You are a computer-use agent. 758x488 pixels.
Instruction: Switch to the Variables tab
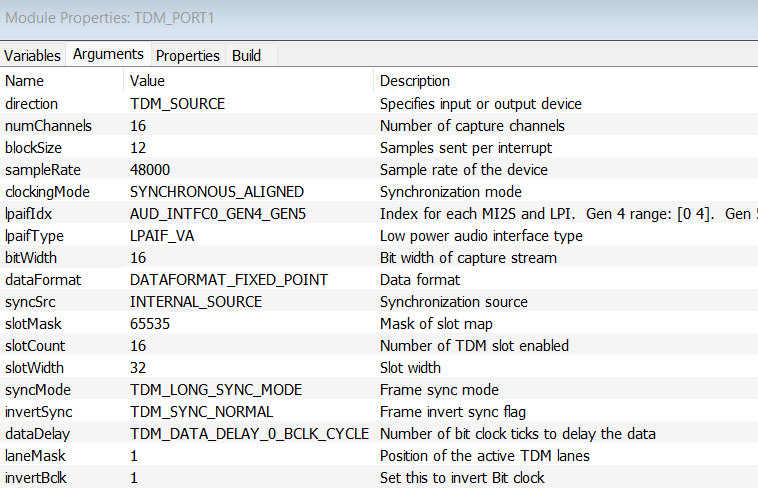pos(33,56)
